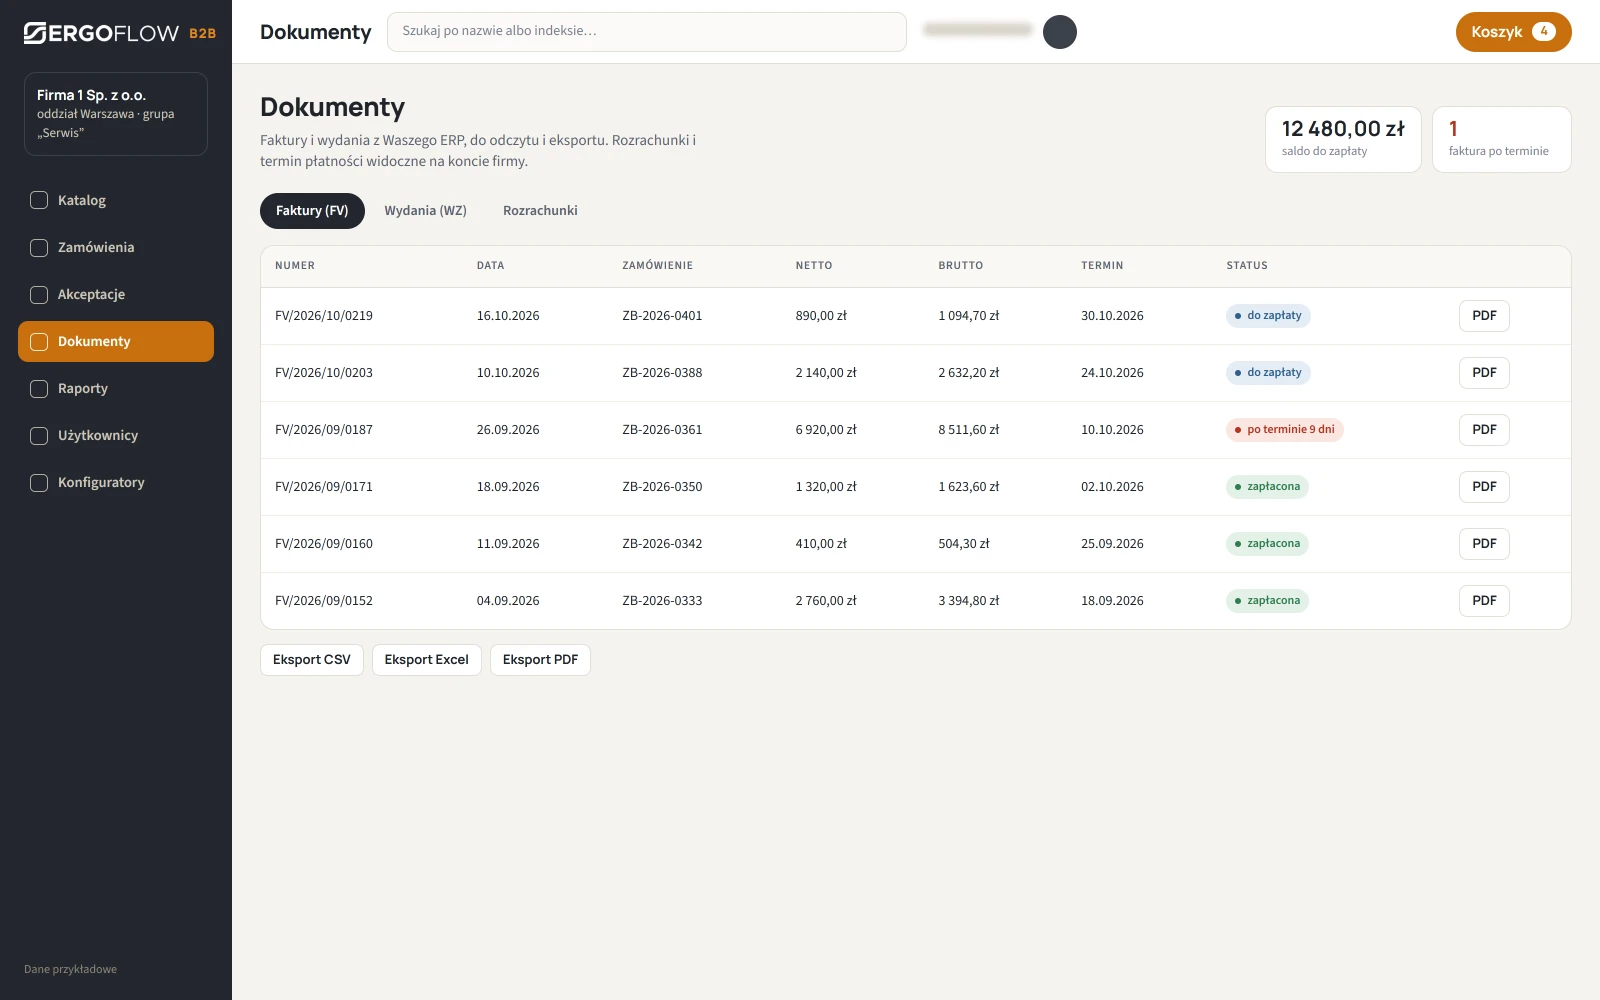Click the Zamówienia sidebar icon
Viewport: 1600px width, 1000px height.
pyautogui.click(x=39, y=247)
